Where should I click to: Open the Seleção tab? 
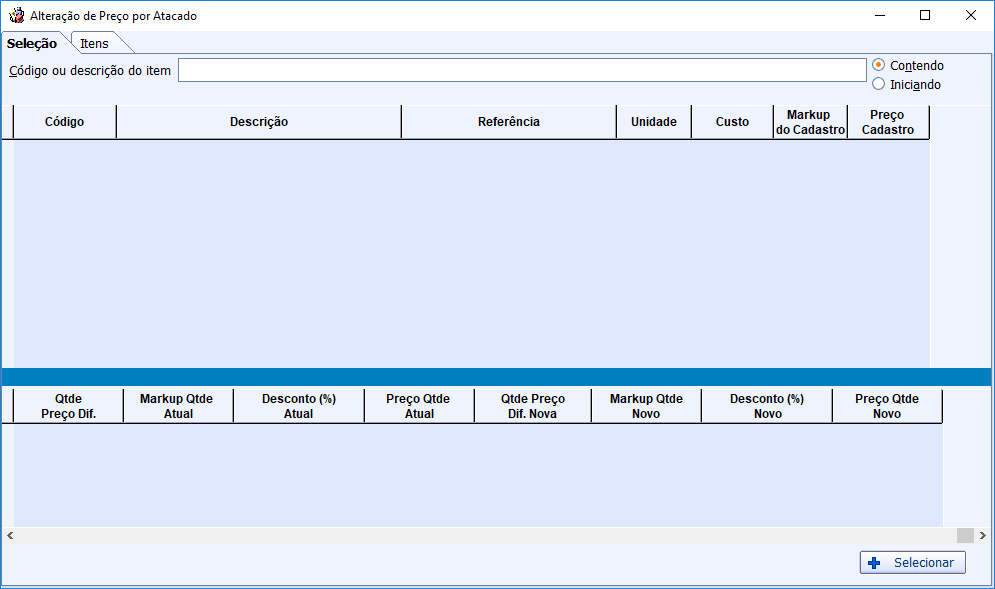click(x=32, y=44)
